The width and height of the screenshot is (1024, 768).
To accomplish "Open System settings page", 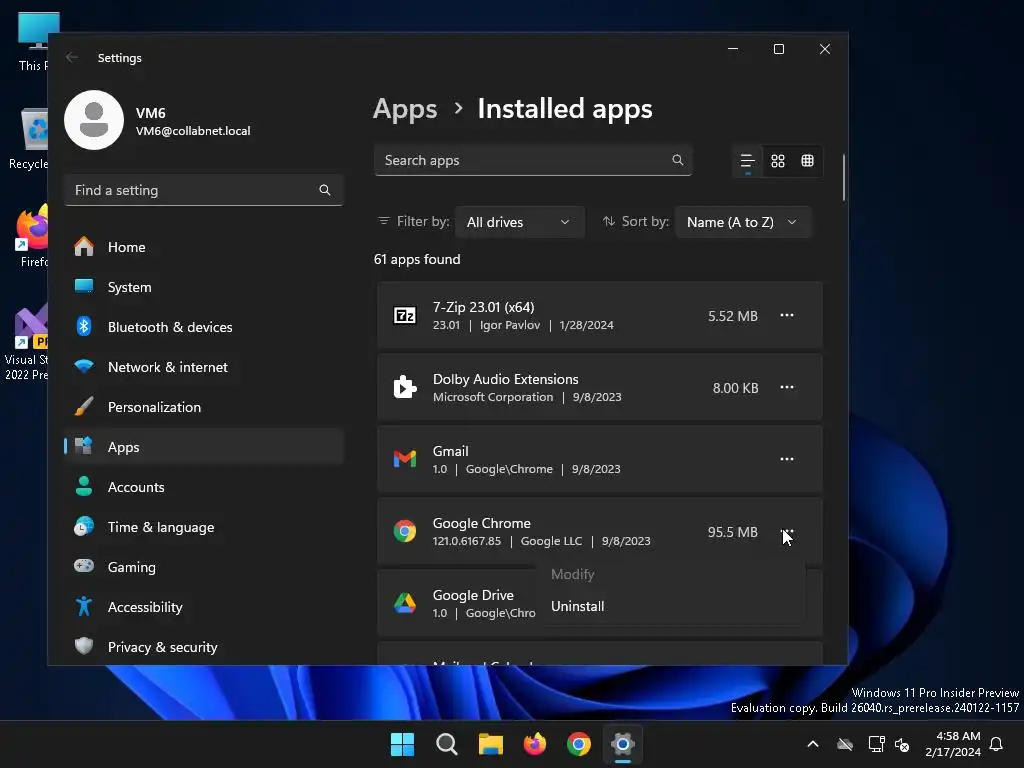I will (204, 287).
